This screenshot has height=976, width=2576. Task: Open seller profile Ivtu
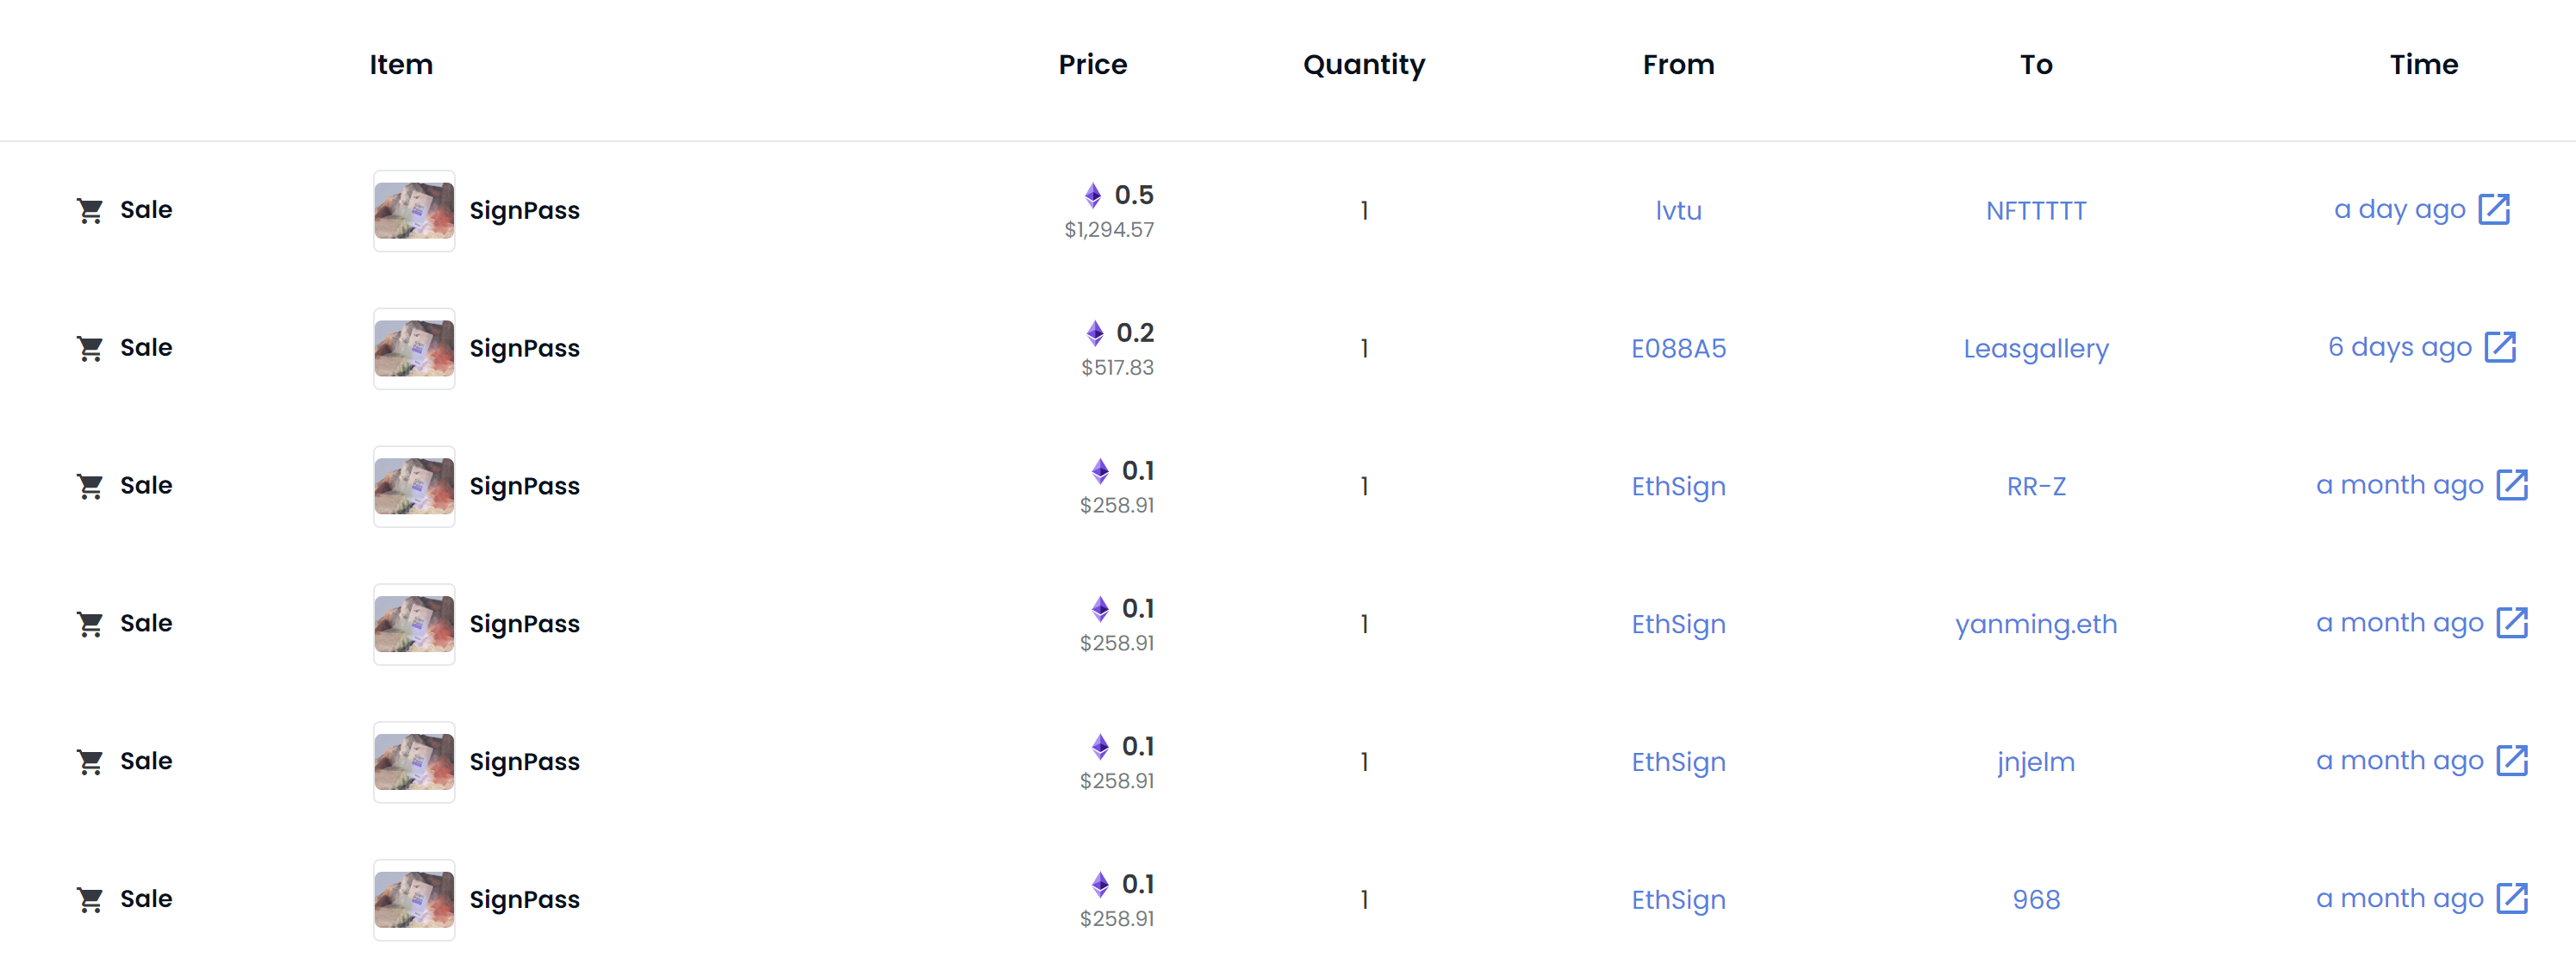(1678, 211)
